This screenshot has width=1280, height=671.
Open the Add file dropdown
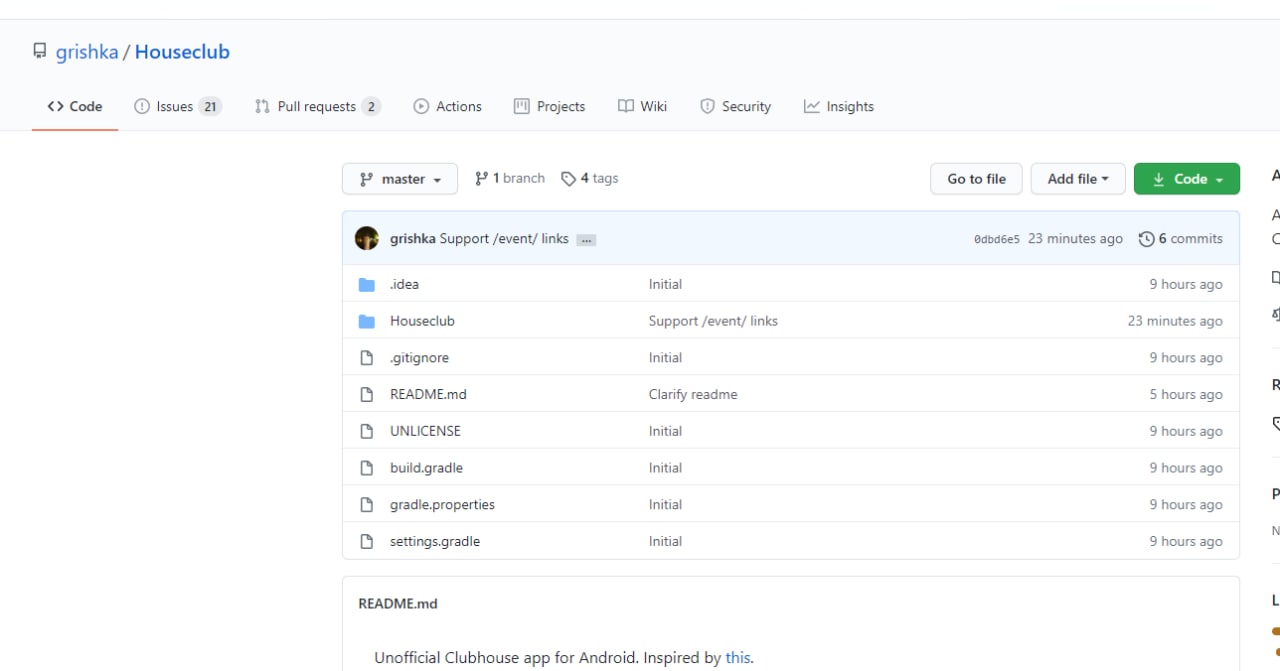click(x=1078, y=179)
